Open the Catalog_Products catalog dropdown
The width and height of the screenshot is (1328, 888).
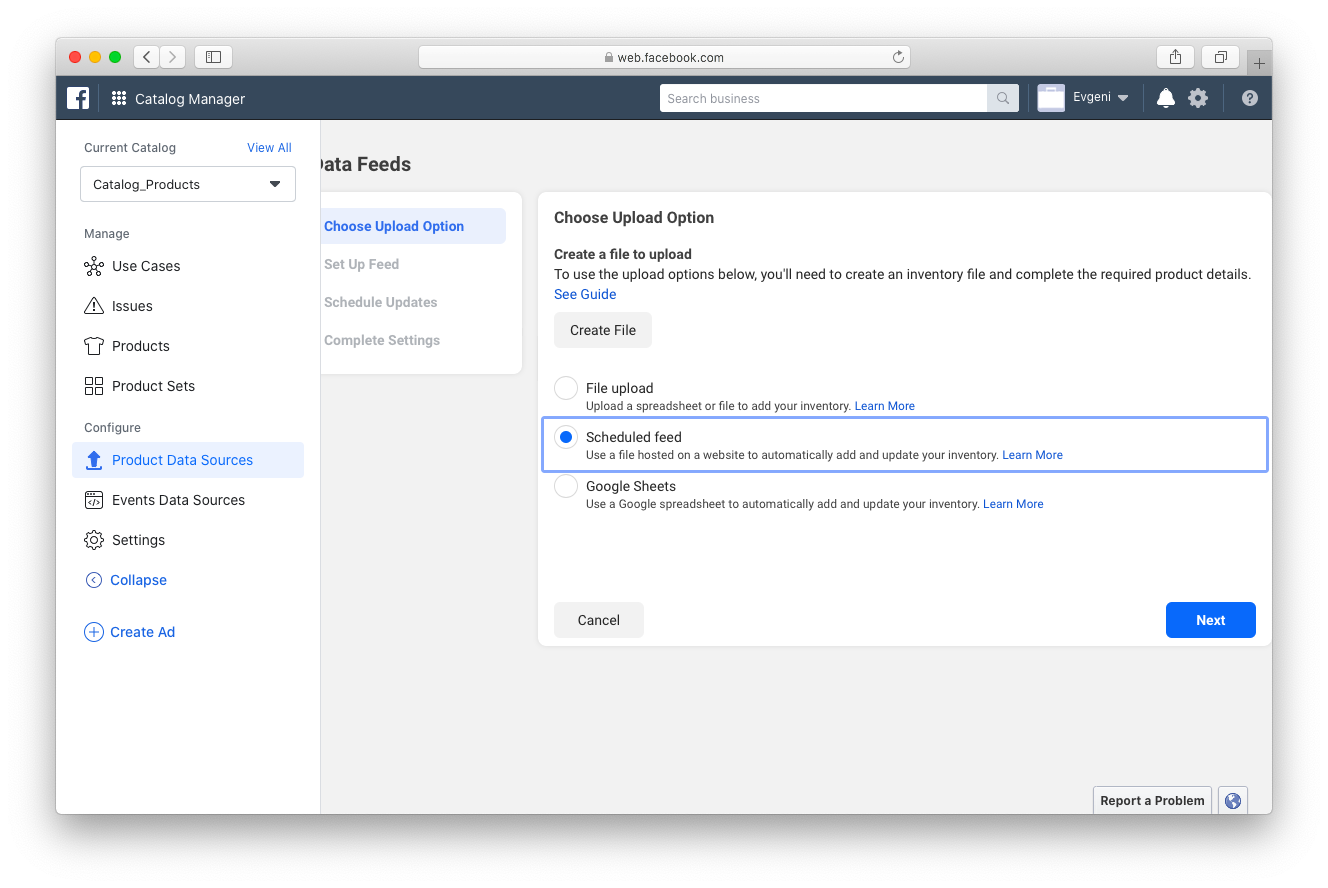point(188,184)
